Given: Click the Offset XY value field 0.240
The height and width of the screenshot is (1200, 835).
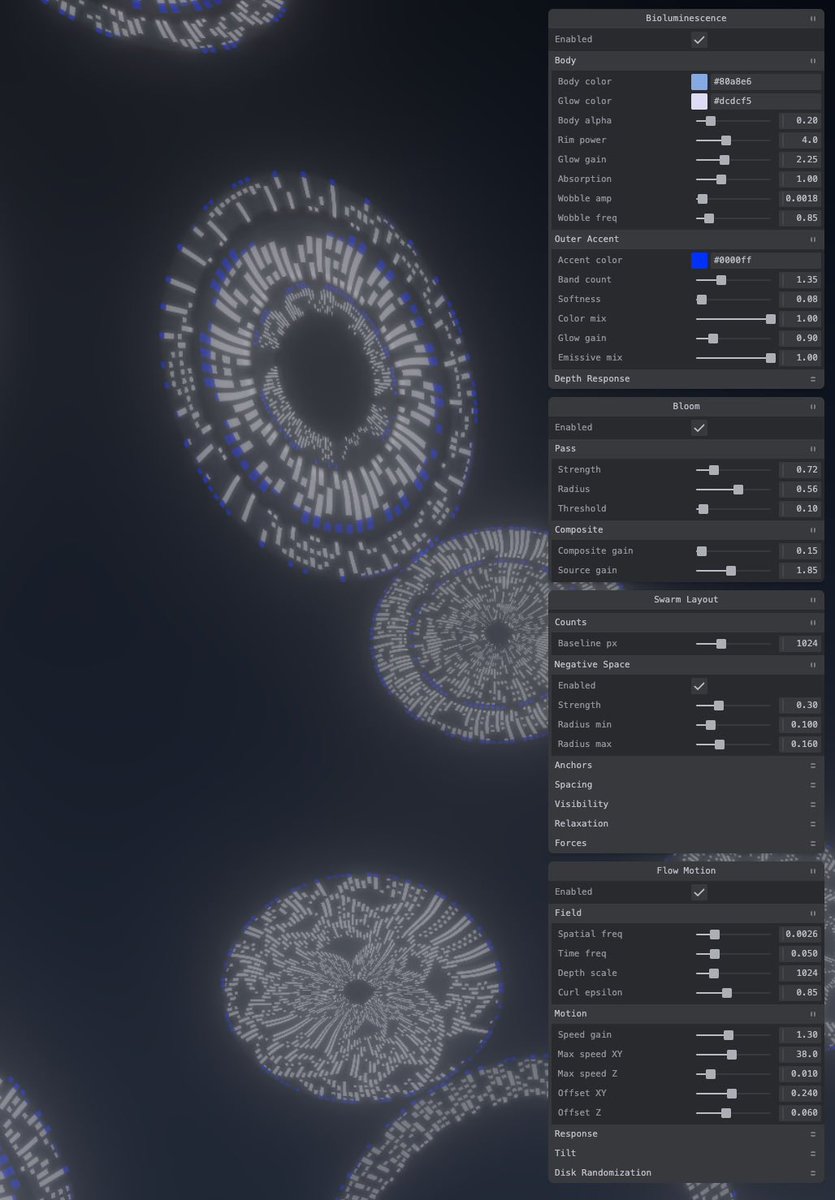Looking at the screenshot, I should click(x=800, y=1093).
